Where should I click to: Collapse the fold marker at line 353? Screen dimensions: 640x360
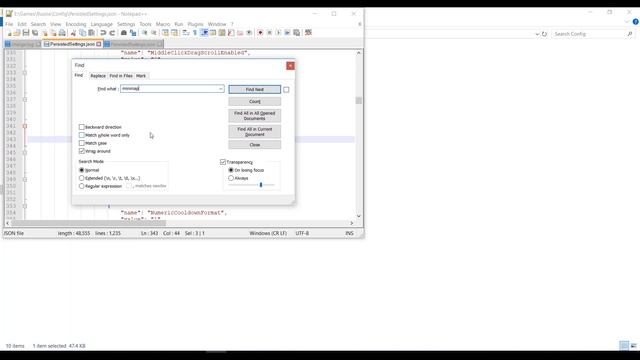[x=25, y=206]
